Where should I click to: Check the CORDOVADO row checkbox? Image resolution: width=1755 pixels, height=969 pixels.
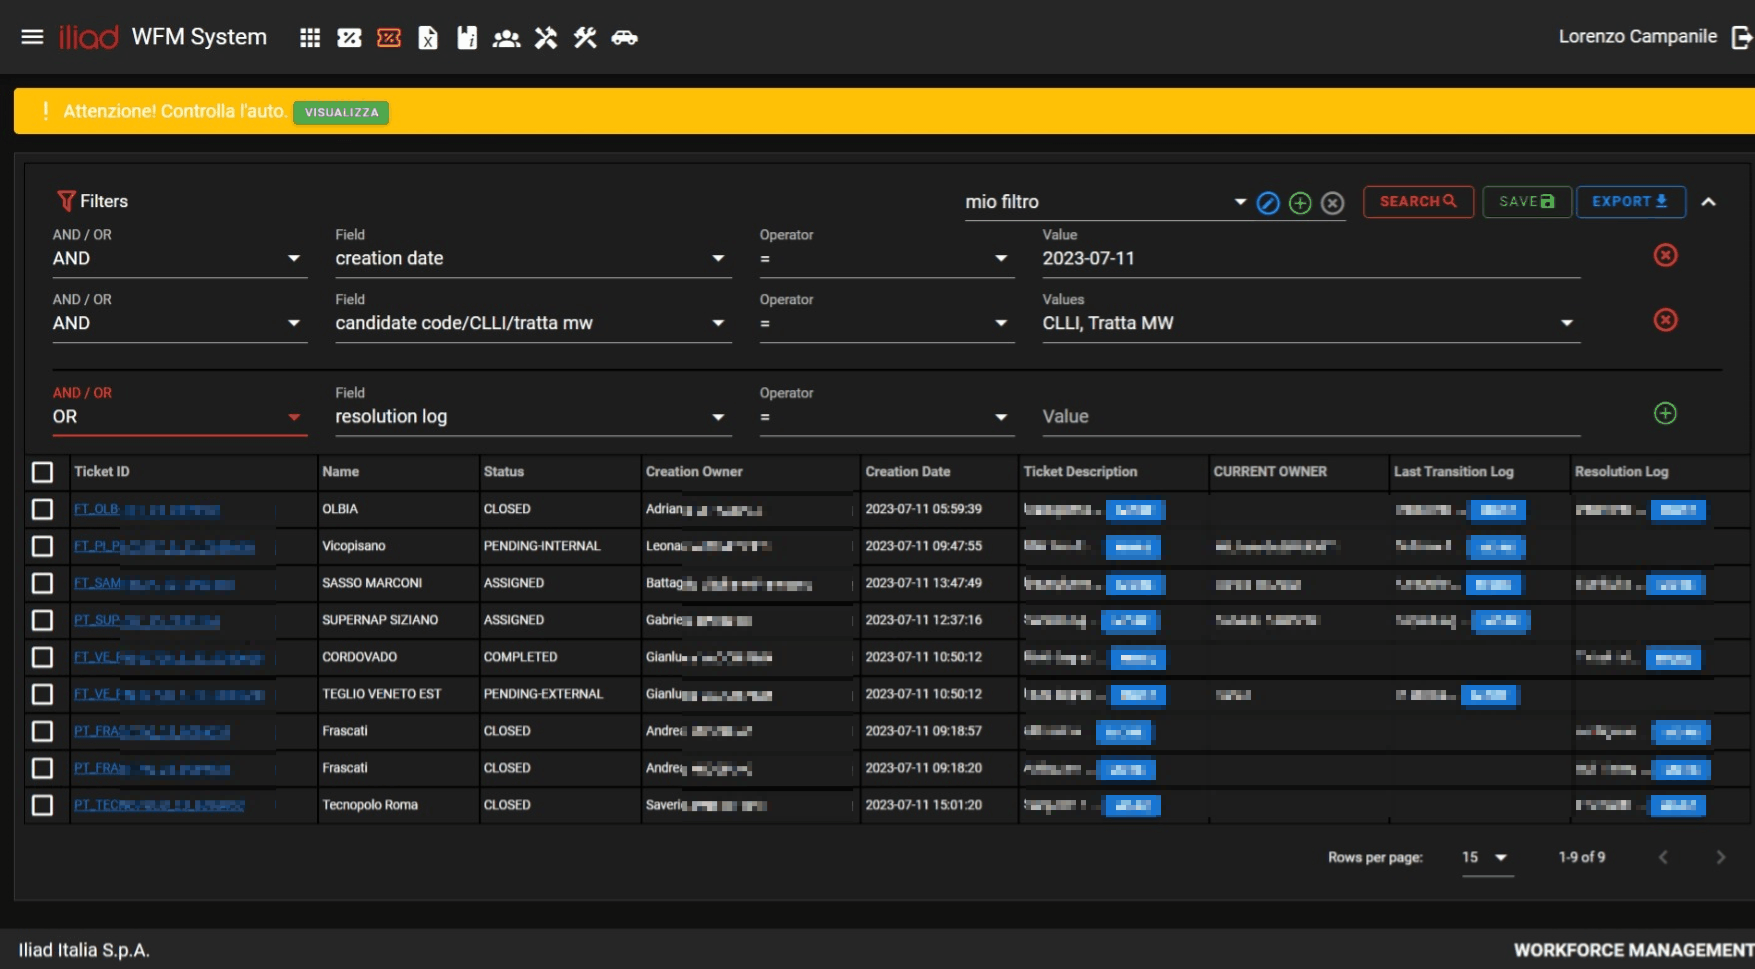point(42,657)
